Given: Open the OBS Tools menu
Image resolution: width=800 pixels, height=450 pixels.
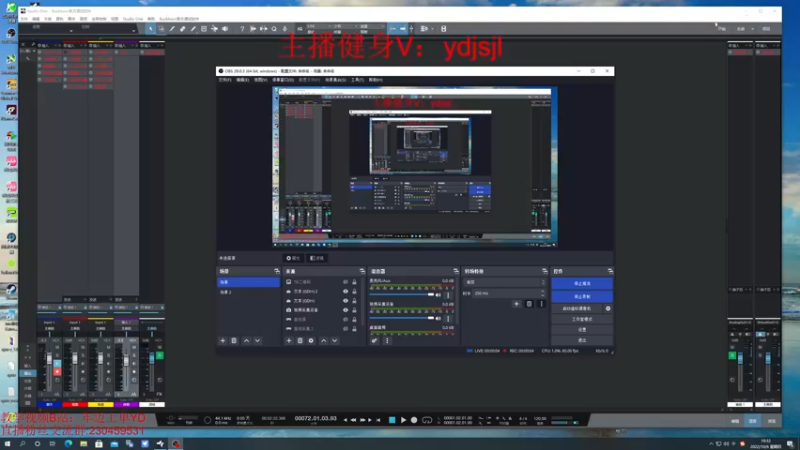Looking at the screenshot, I should click(x=358, y=80).
